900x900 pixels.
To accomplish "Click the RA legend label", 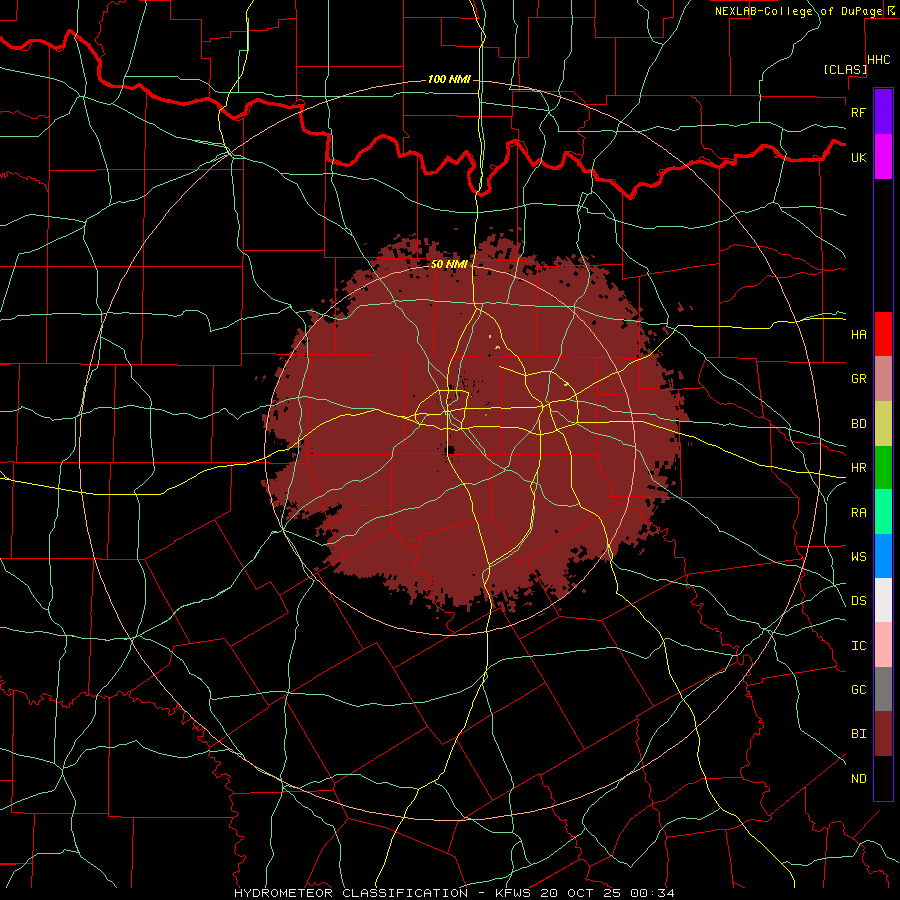I will click(x=858, y=513).
